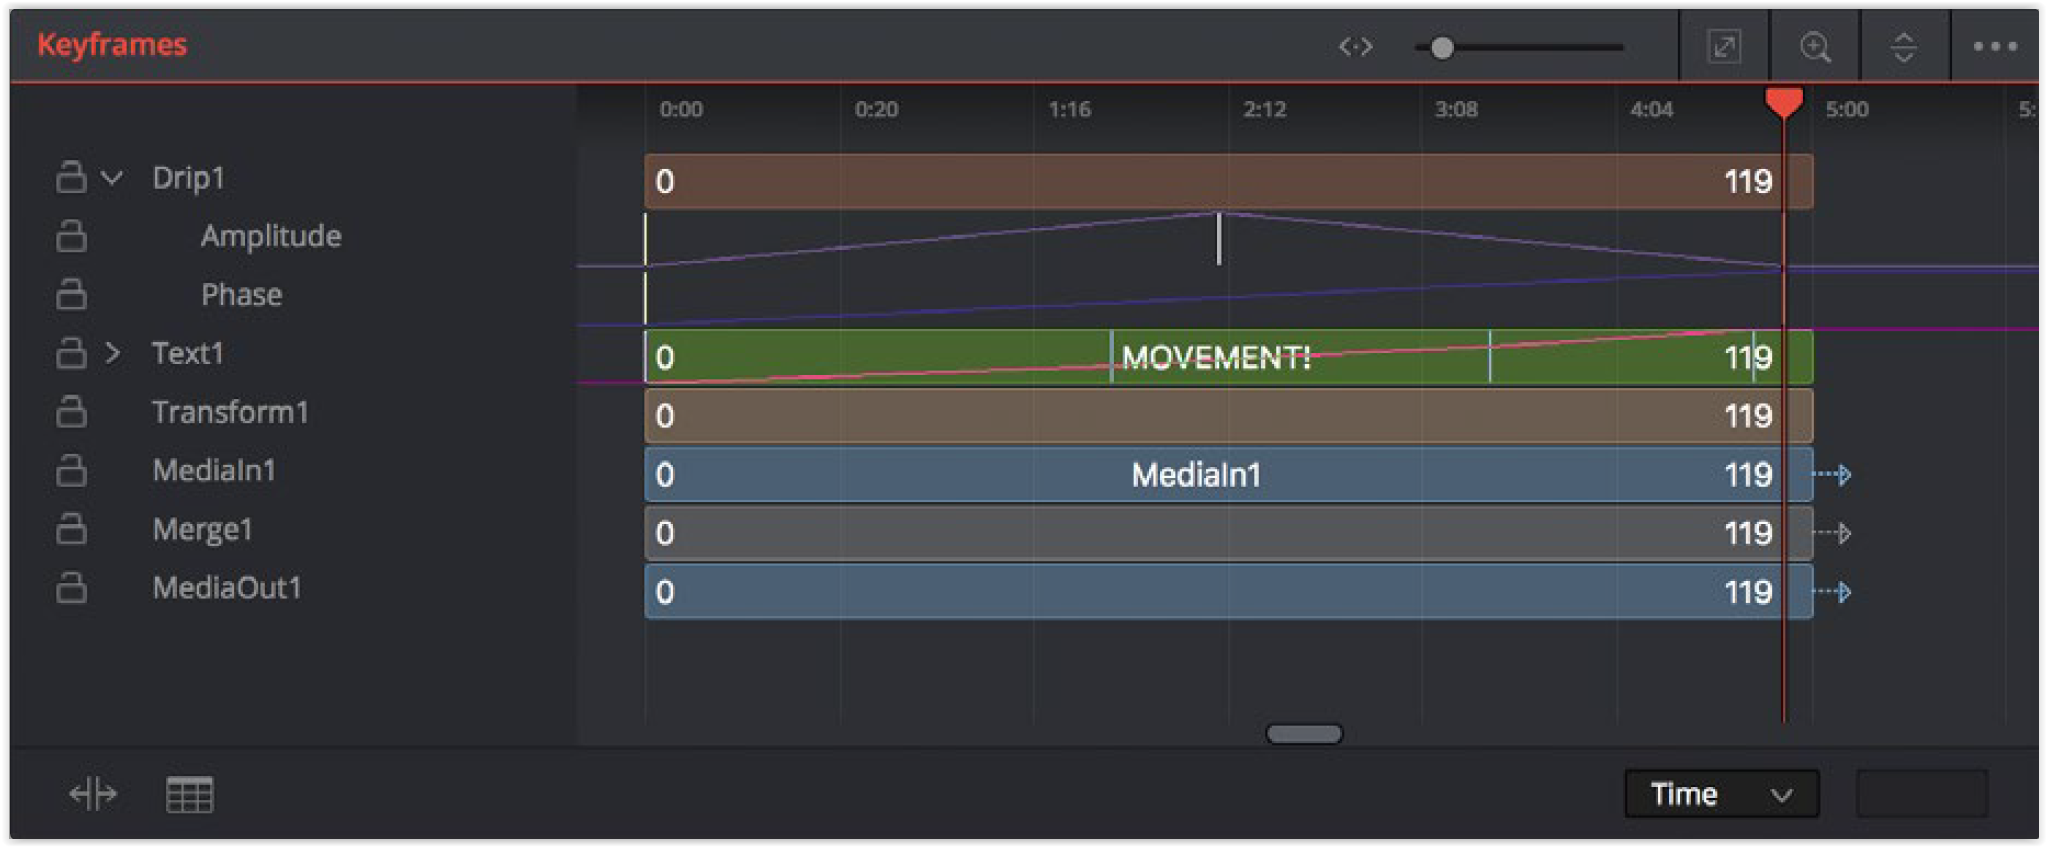The image size is (2047, 847).
Task: Toggle the lock for Drip1 track
Action: (x=71, y=177)
